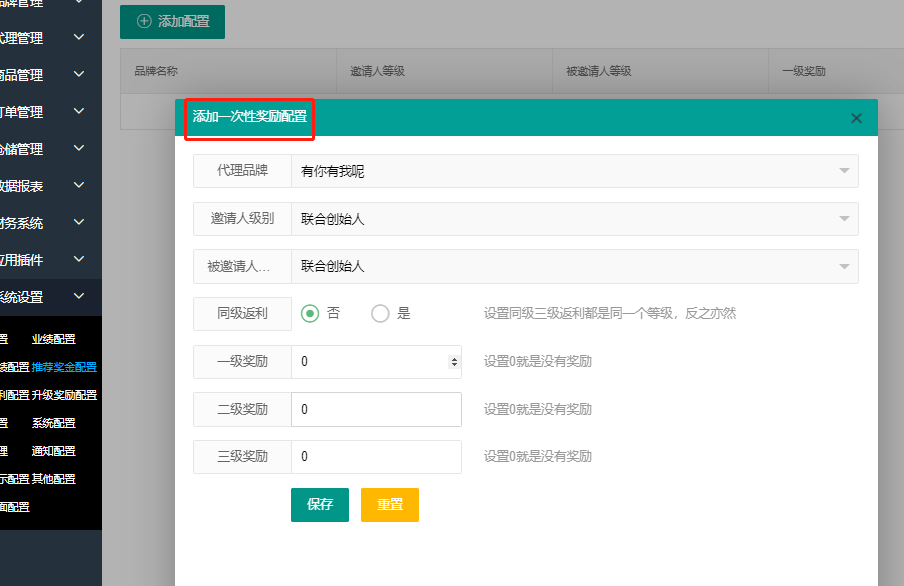Click the 一级奖励 number stepper arrows
The image size is (904, 586).
[455, 362]
